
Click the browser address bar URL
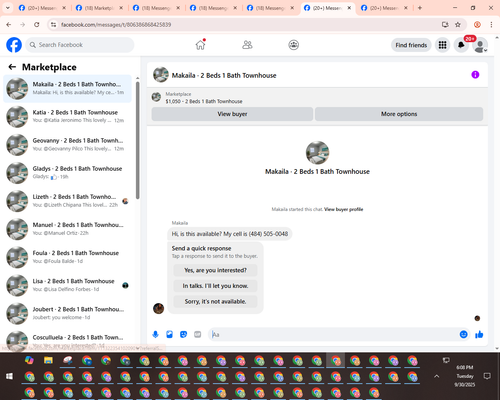(x=116, y=25)
